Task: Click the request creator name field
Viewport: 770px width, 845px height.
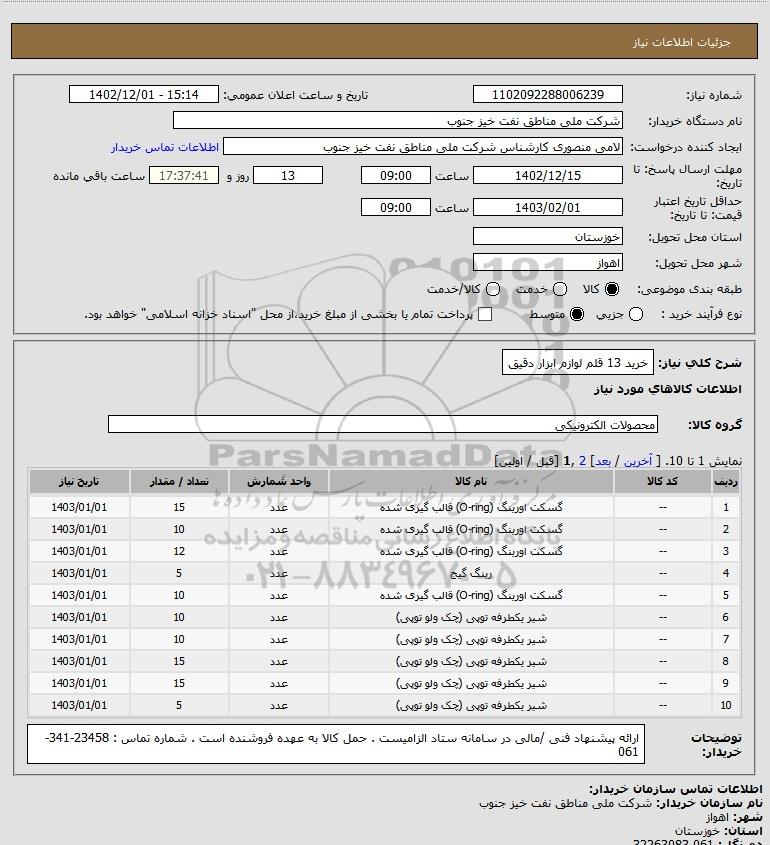Action: (422, 147)
